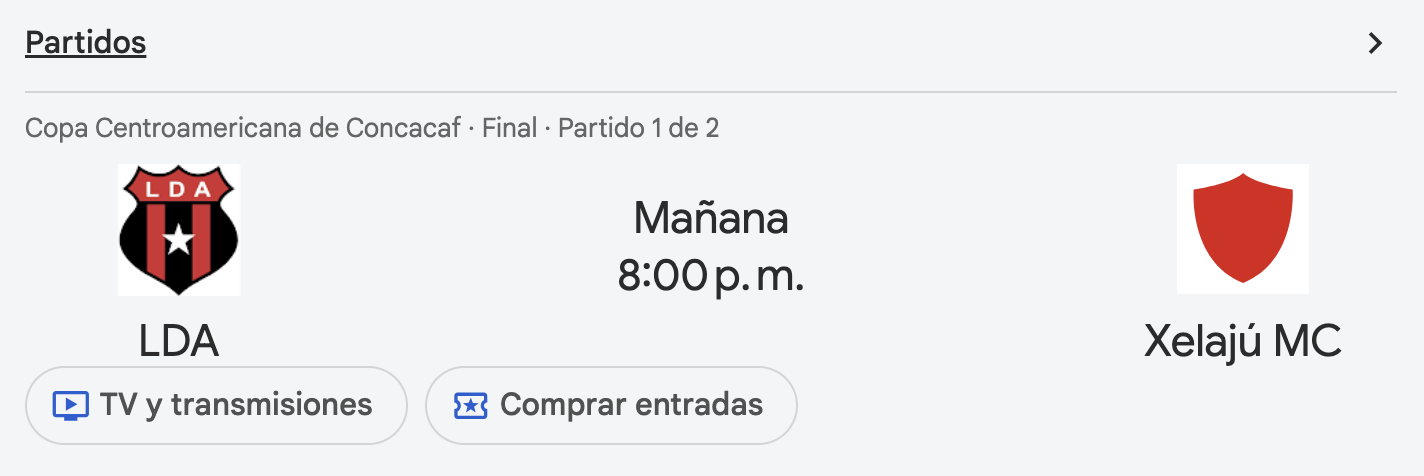Select the Xelajú MC team name
This screenshot has height=476, width=1424.
click(1242, 342)
